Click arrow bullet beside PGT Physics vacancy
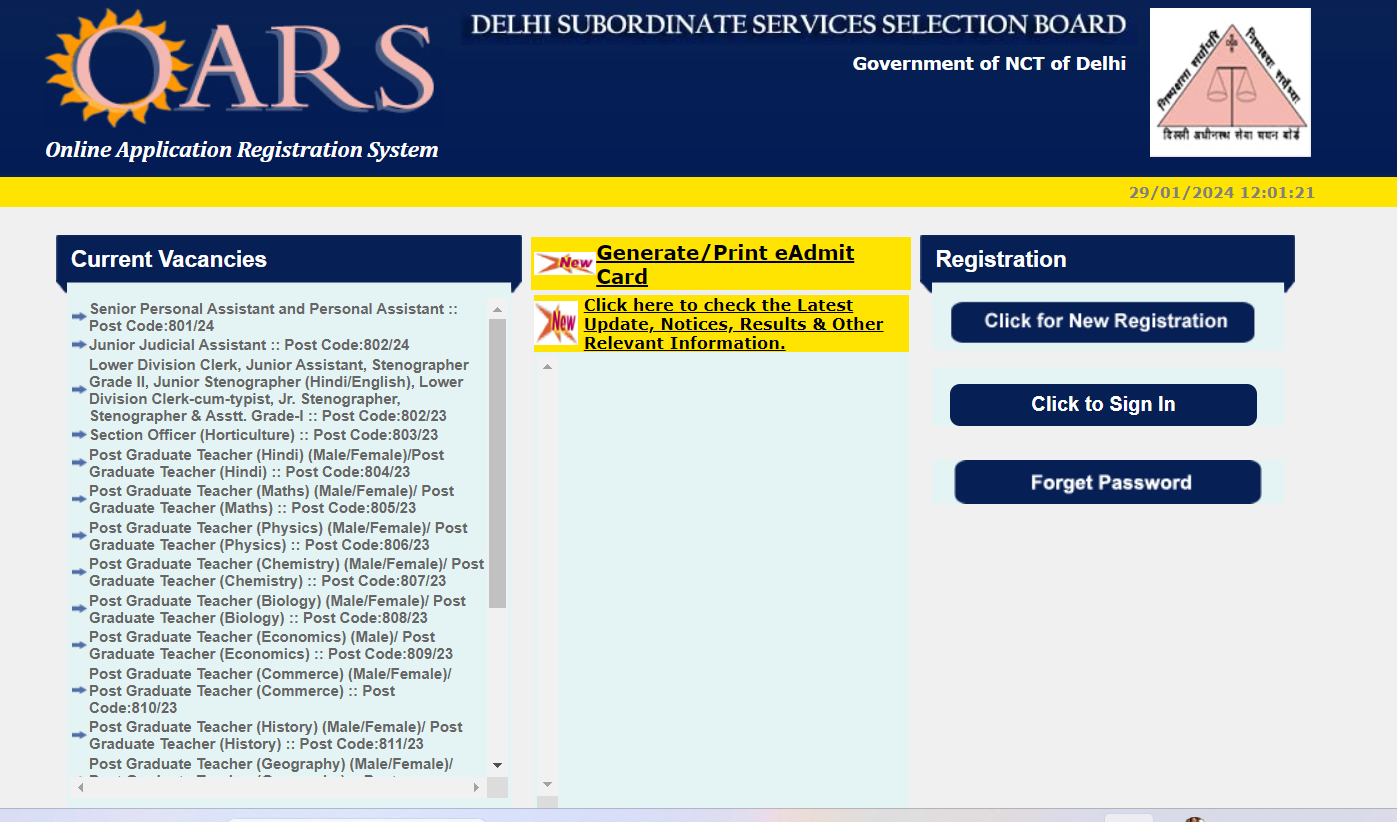This screenshot has width=1397, height=822. point(79,536)
